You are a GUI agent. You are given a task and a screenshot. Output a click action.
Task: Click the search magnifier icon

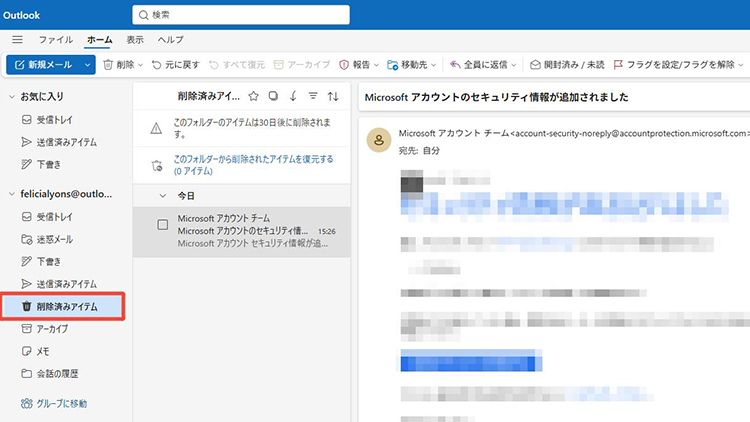(143, 15)
